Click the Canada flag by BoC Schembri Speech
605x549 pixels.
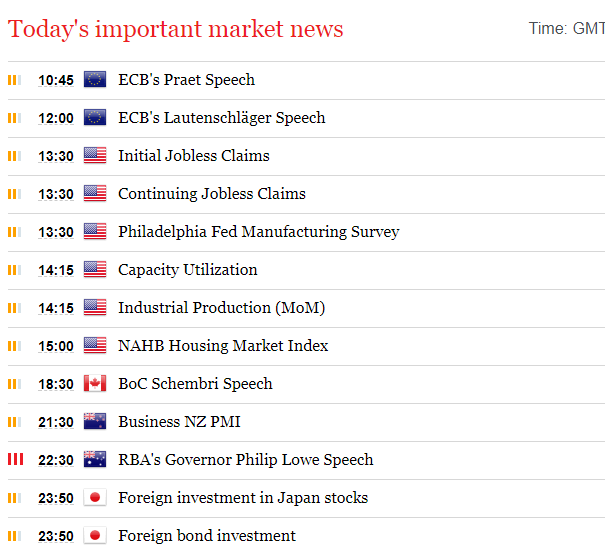(95, 383)
